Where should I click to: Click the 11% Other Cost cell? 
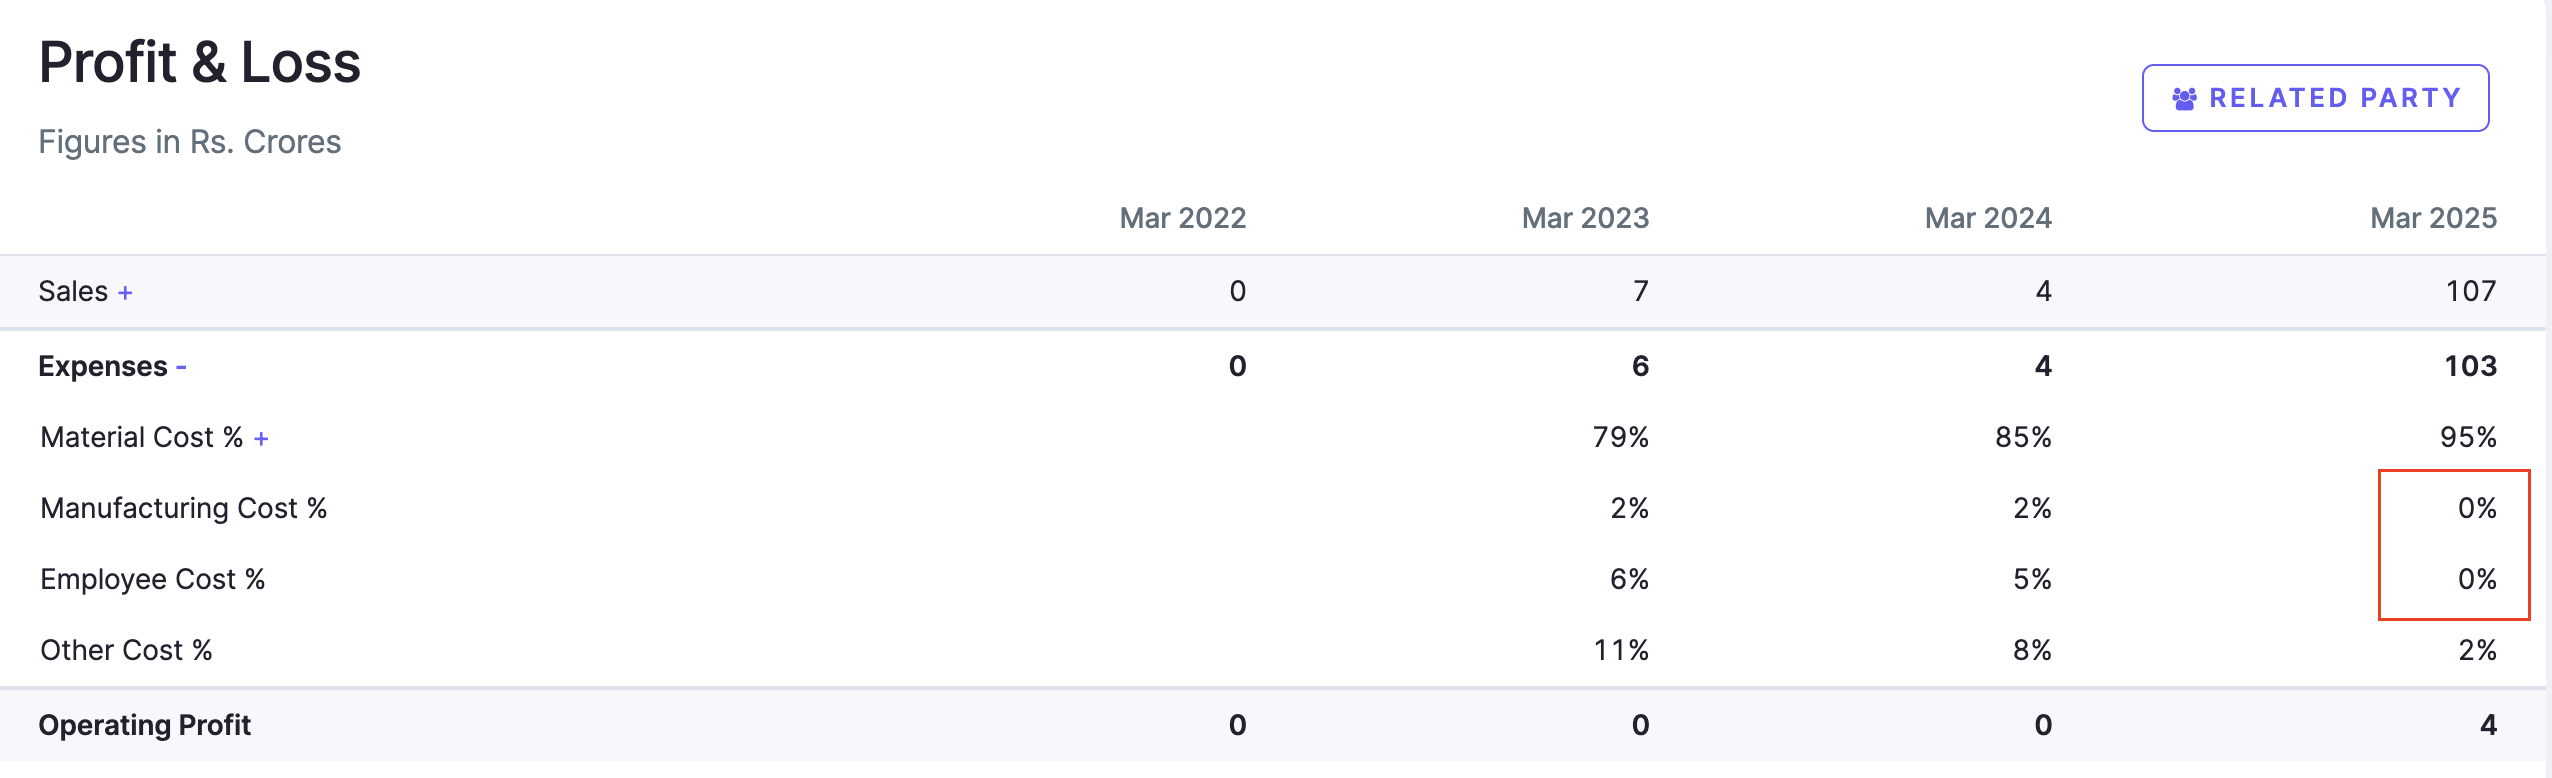(x=1620, y=650)
